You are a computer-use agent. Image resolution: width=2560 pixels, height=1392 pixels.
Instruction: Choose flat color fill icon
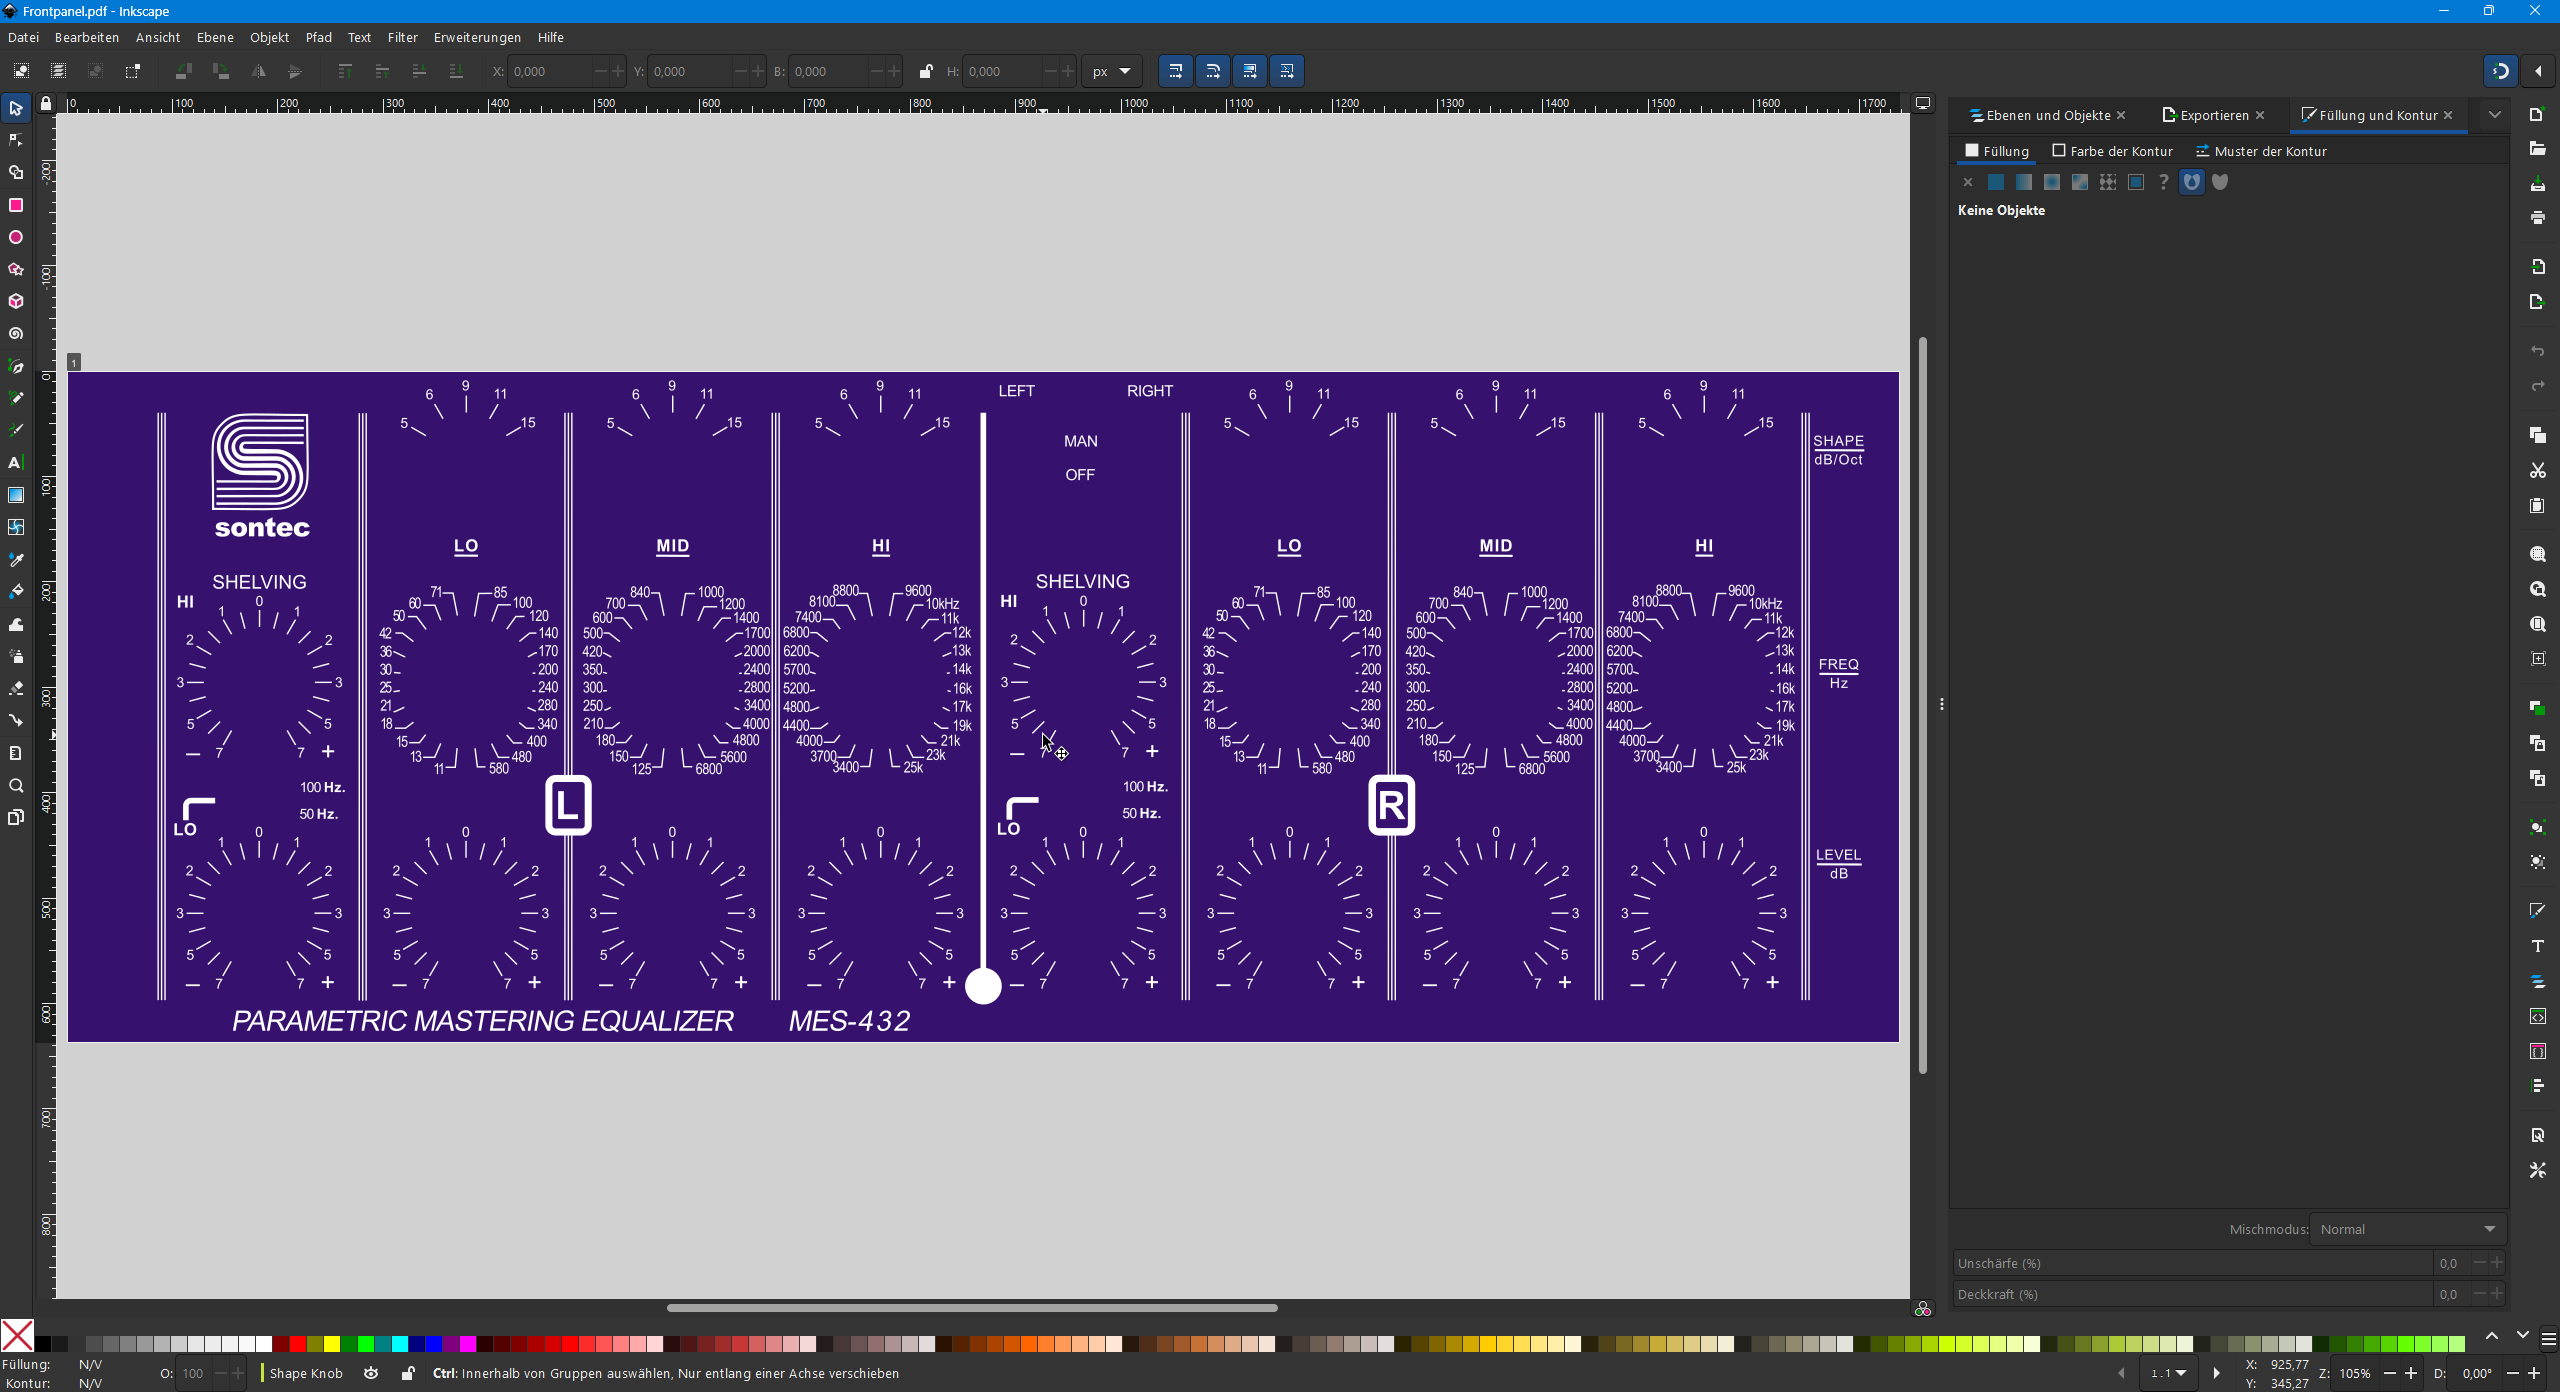pos(1996,182)
